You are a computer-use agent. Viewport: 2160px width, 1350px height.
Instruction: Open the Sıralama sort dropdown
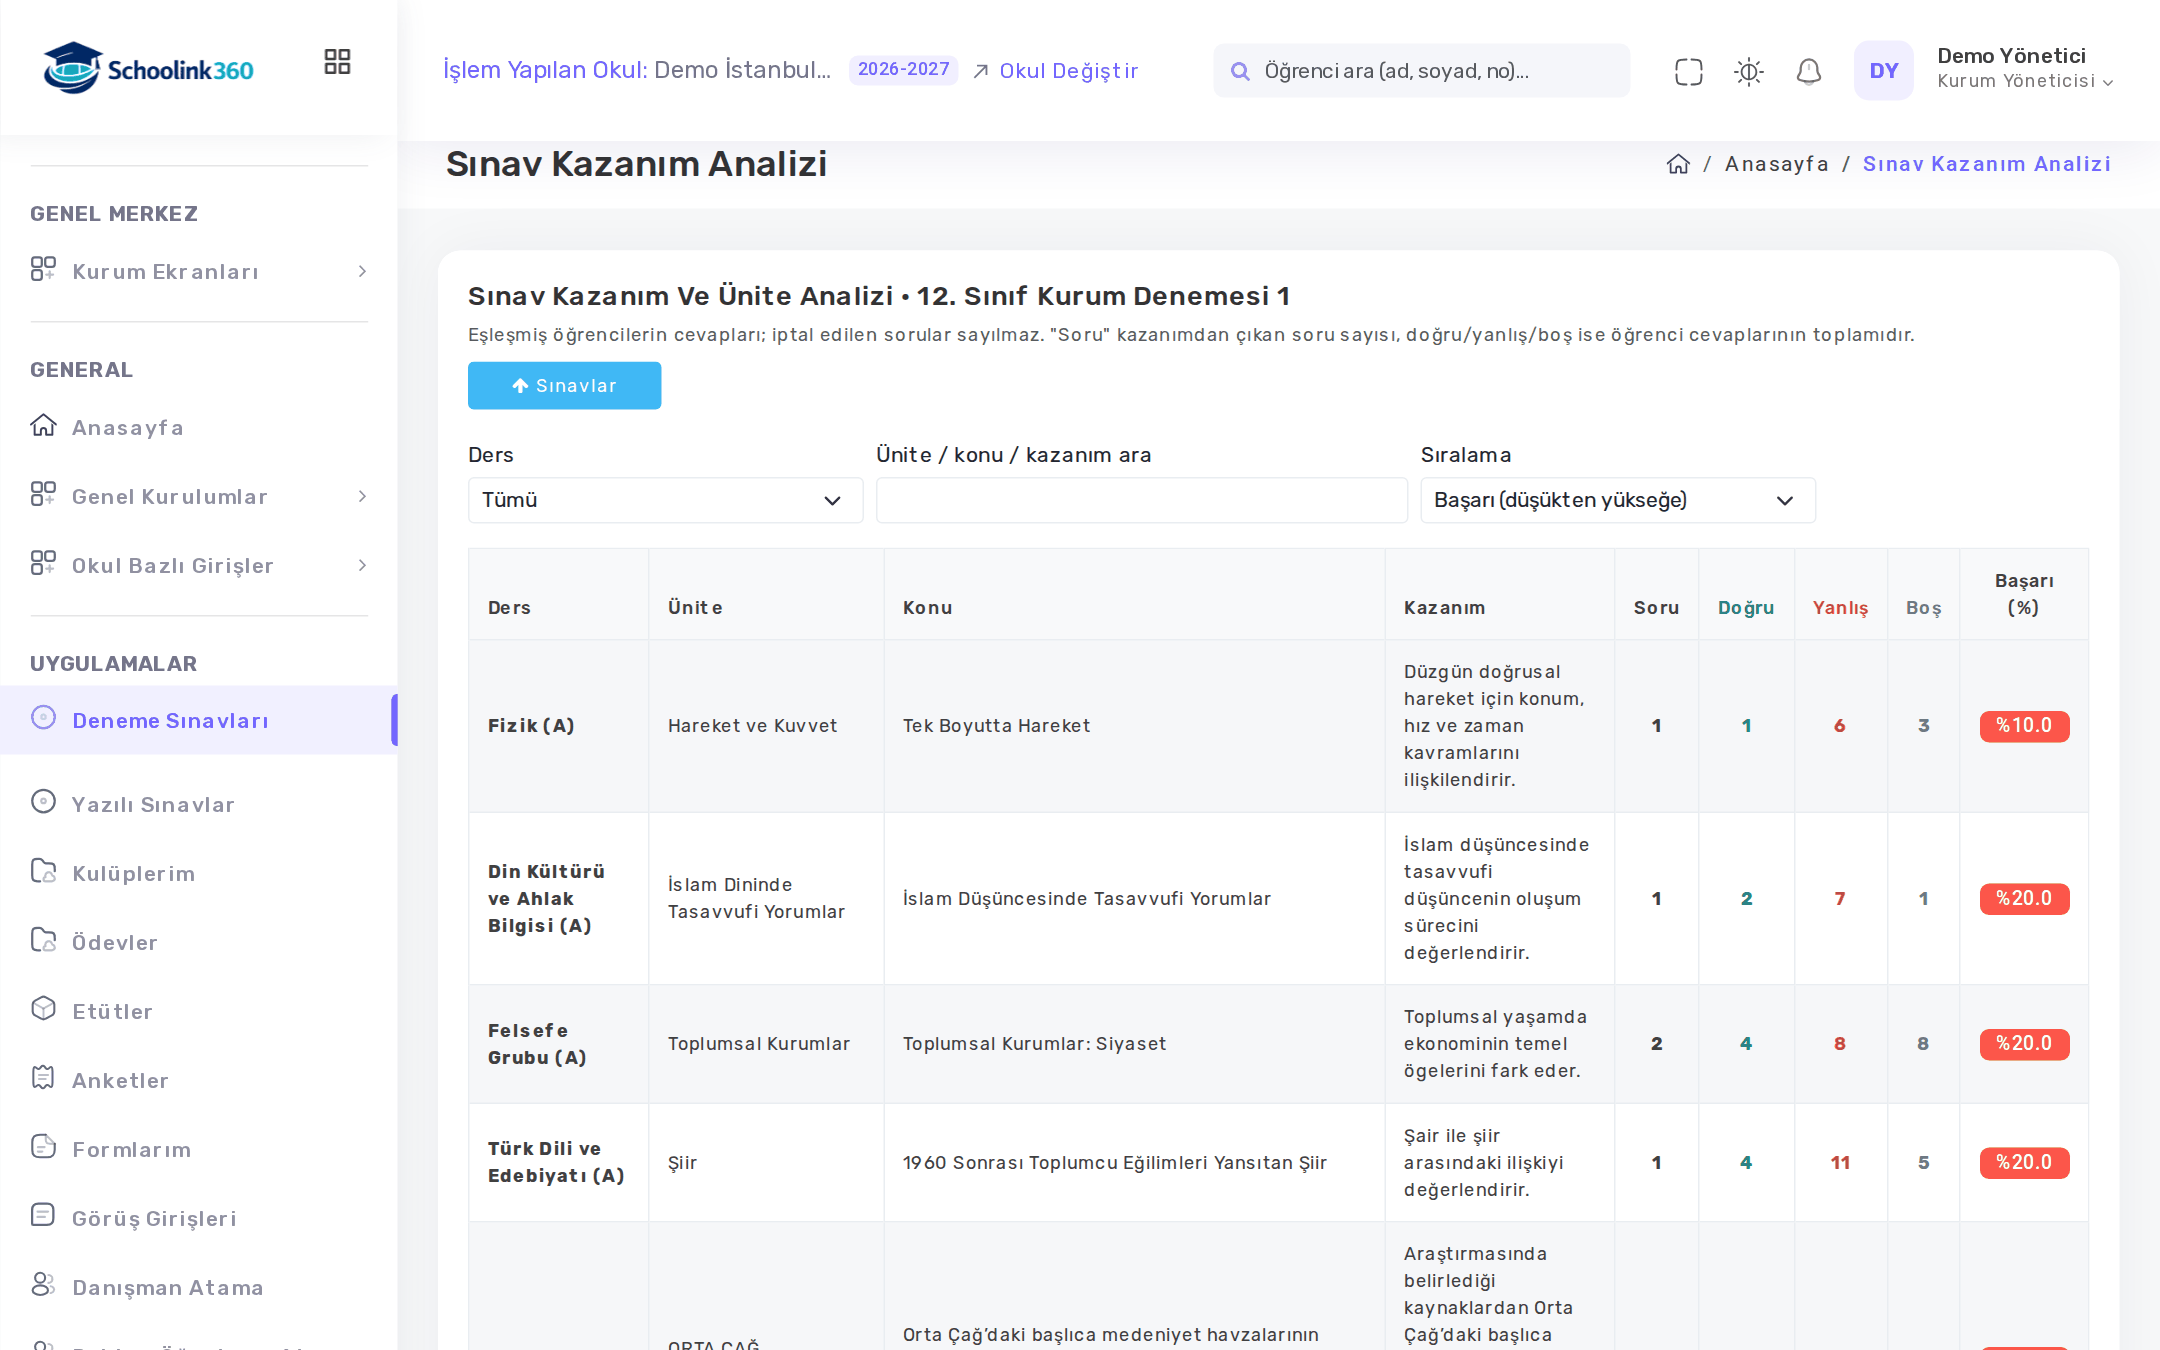tap(1617, 500)
